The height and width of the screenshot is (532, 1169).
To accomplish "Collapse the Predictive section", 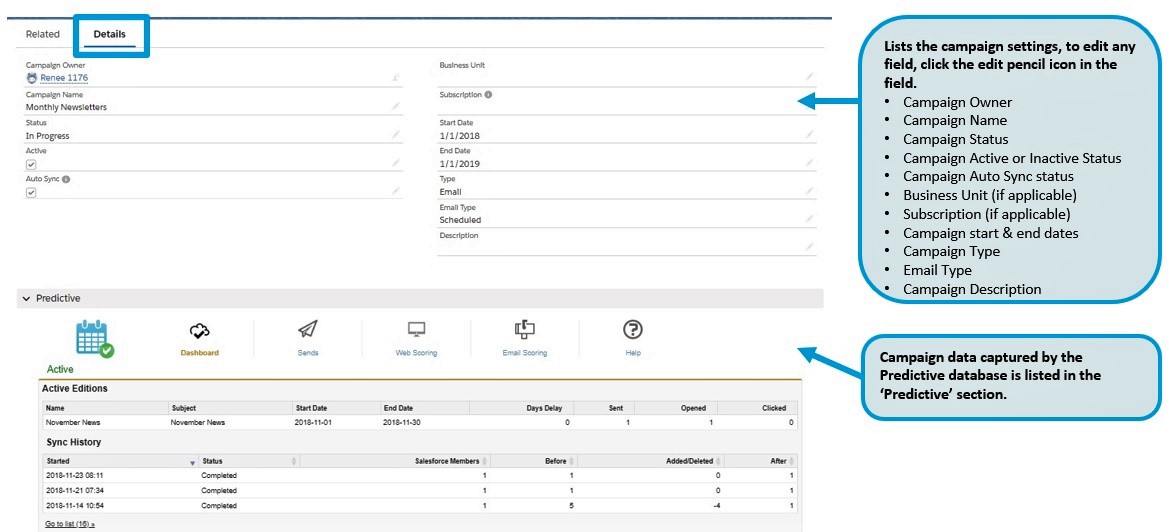I will point(26,299).
